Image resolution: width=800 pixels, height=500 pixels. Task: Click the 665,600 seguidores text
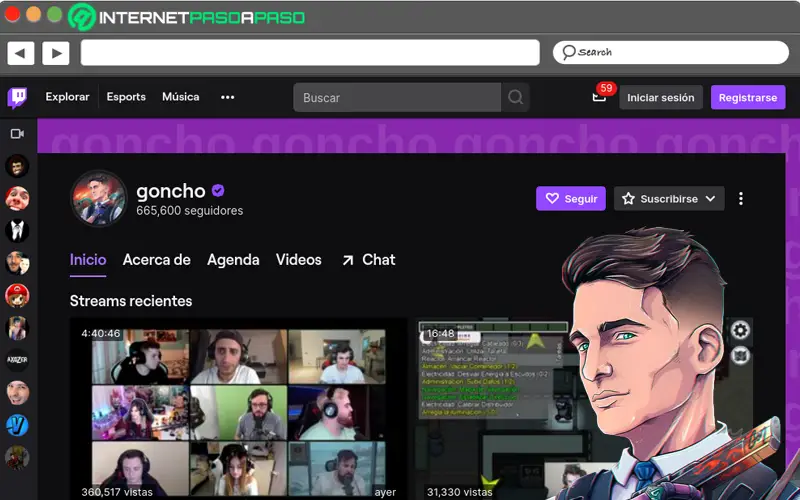tap(190, 211)
